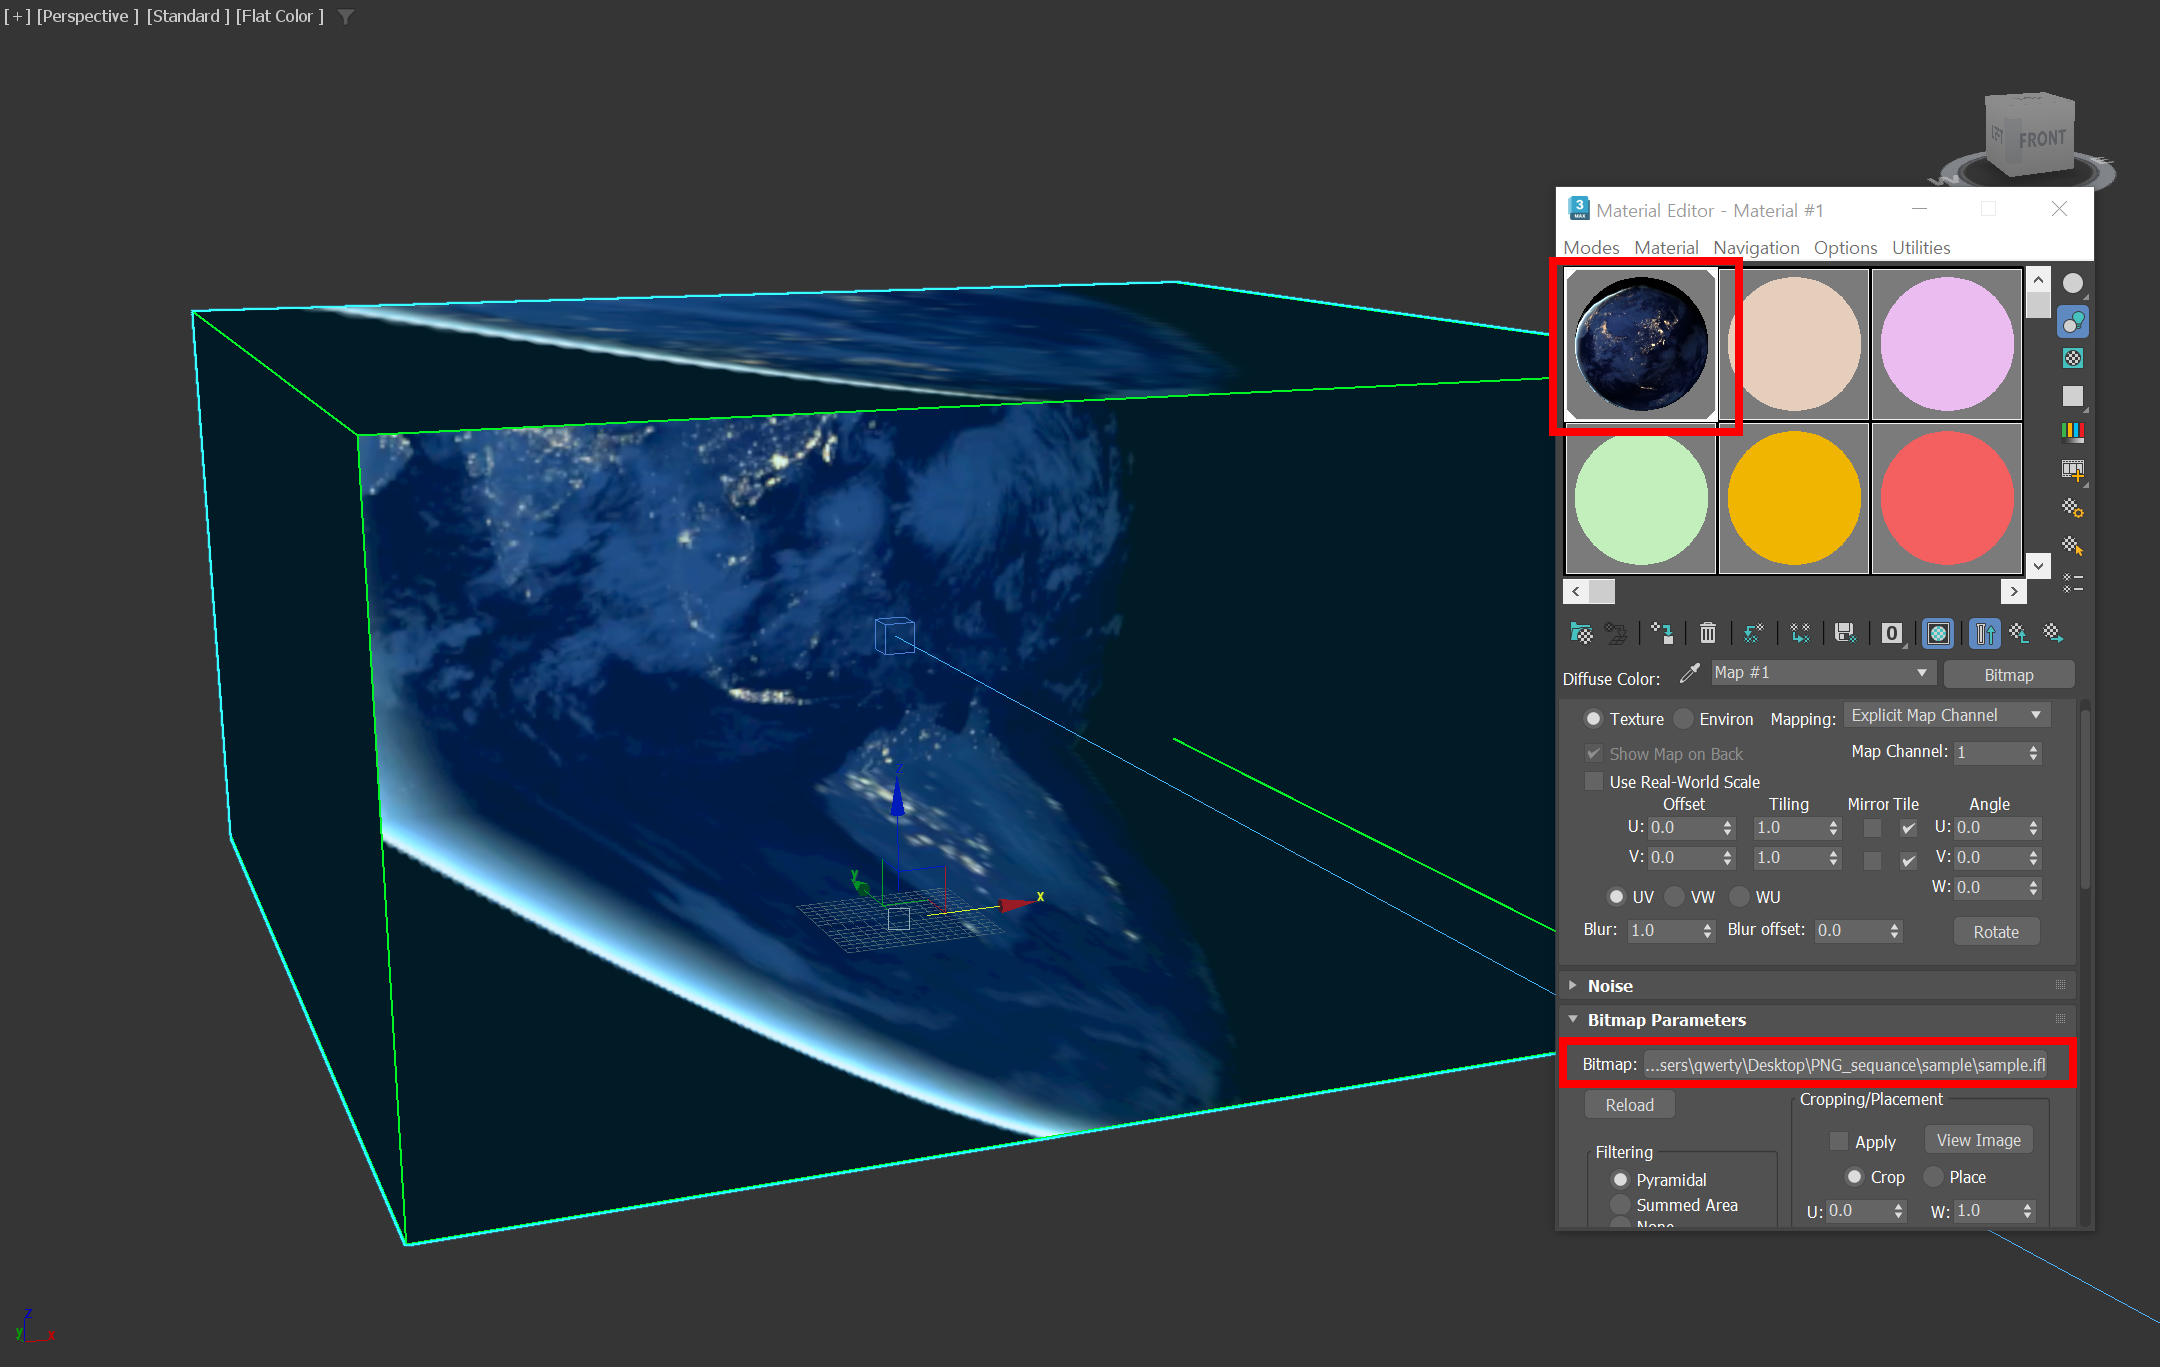This screenshot has height=1367, width=2160.
Task: Select Environ radio button
Action: [x=1684, y=719]
